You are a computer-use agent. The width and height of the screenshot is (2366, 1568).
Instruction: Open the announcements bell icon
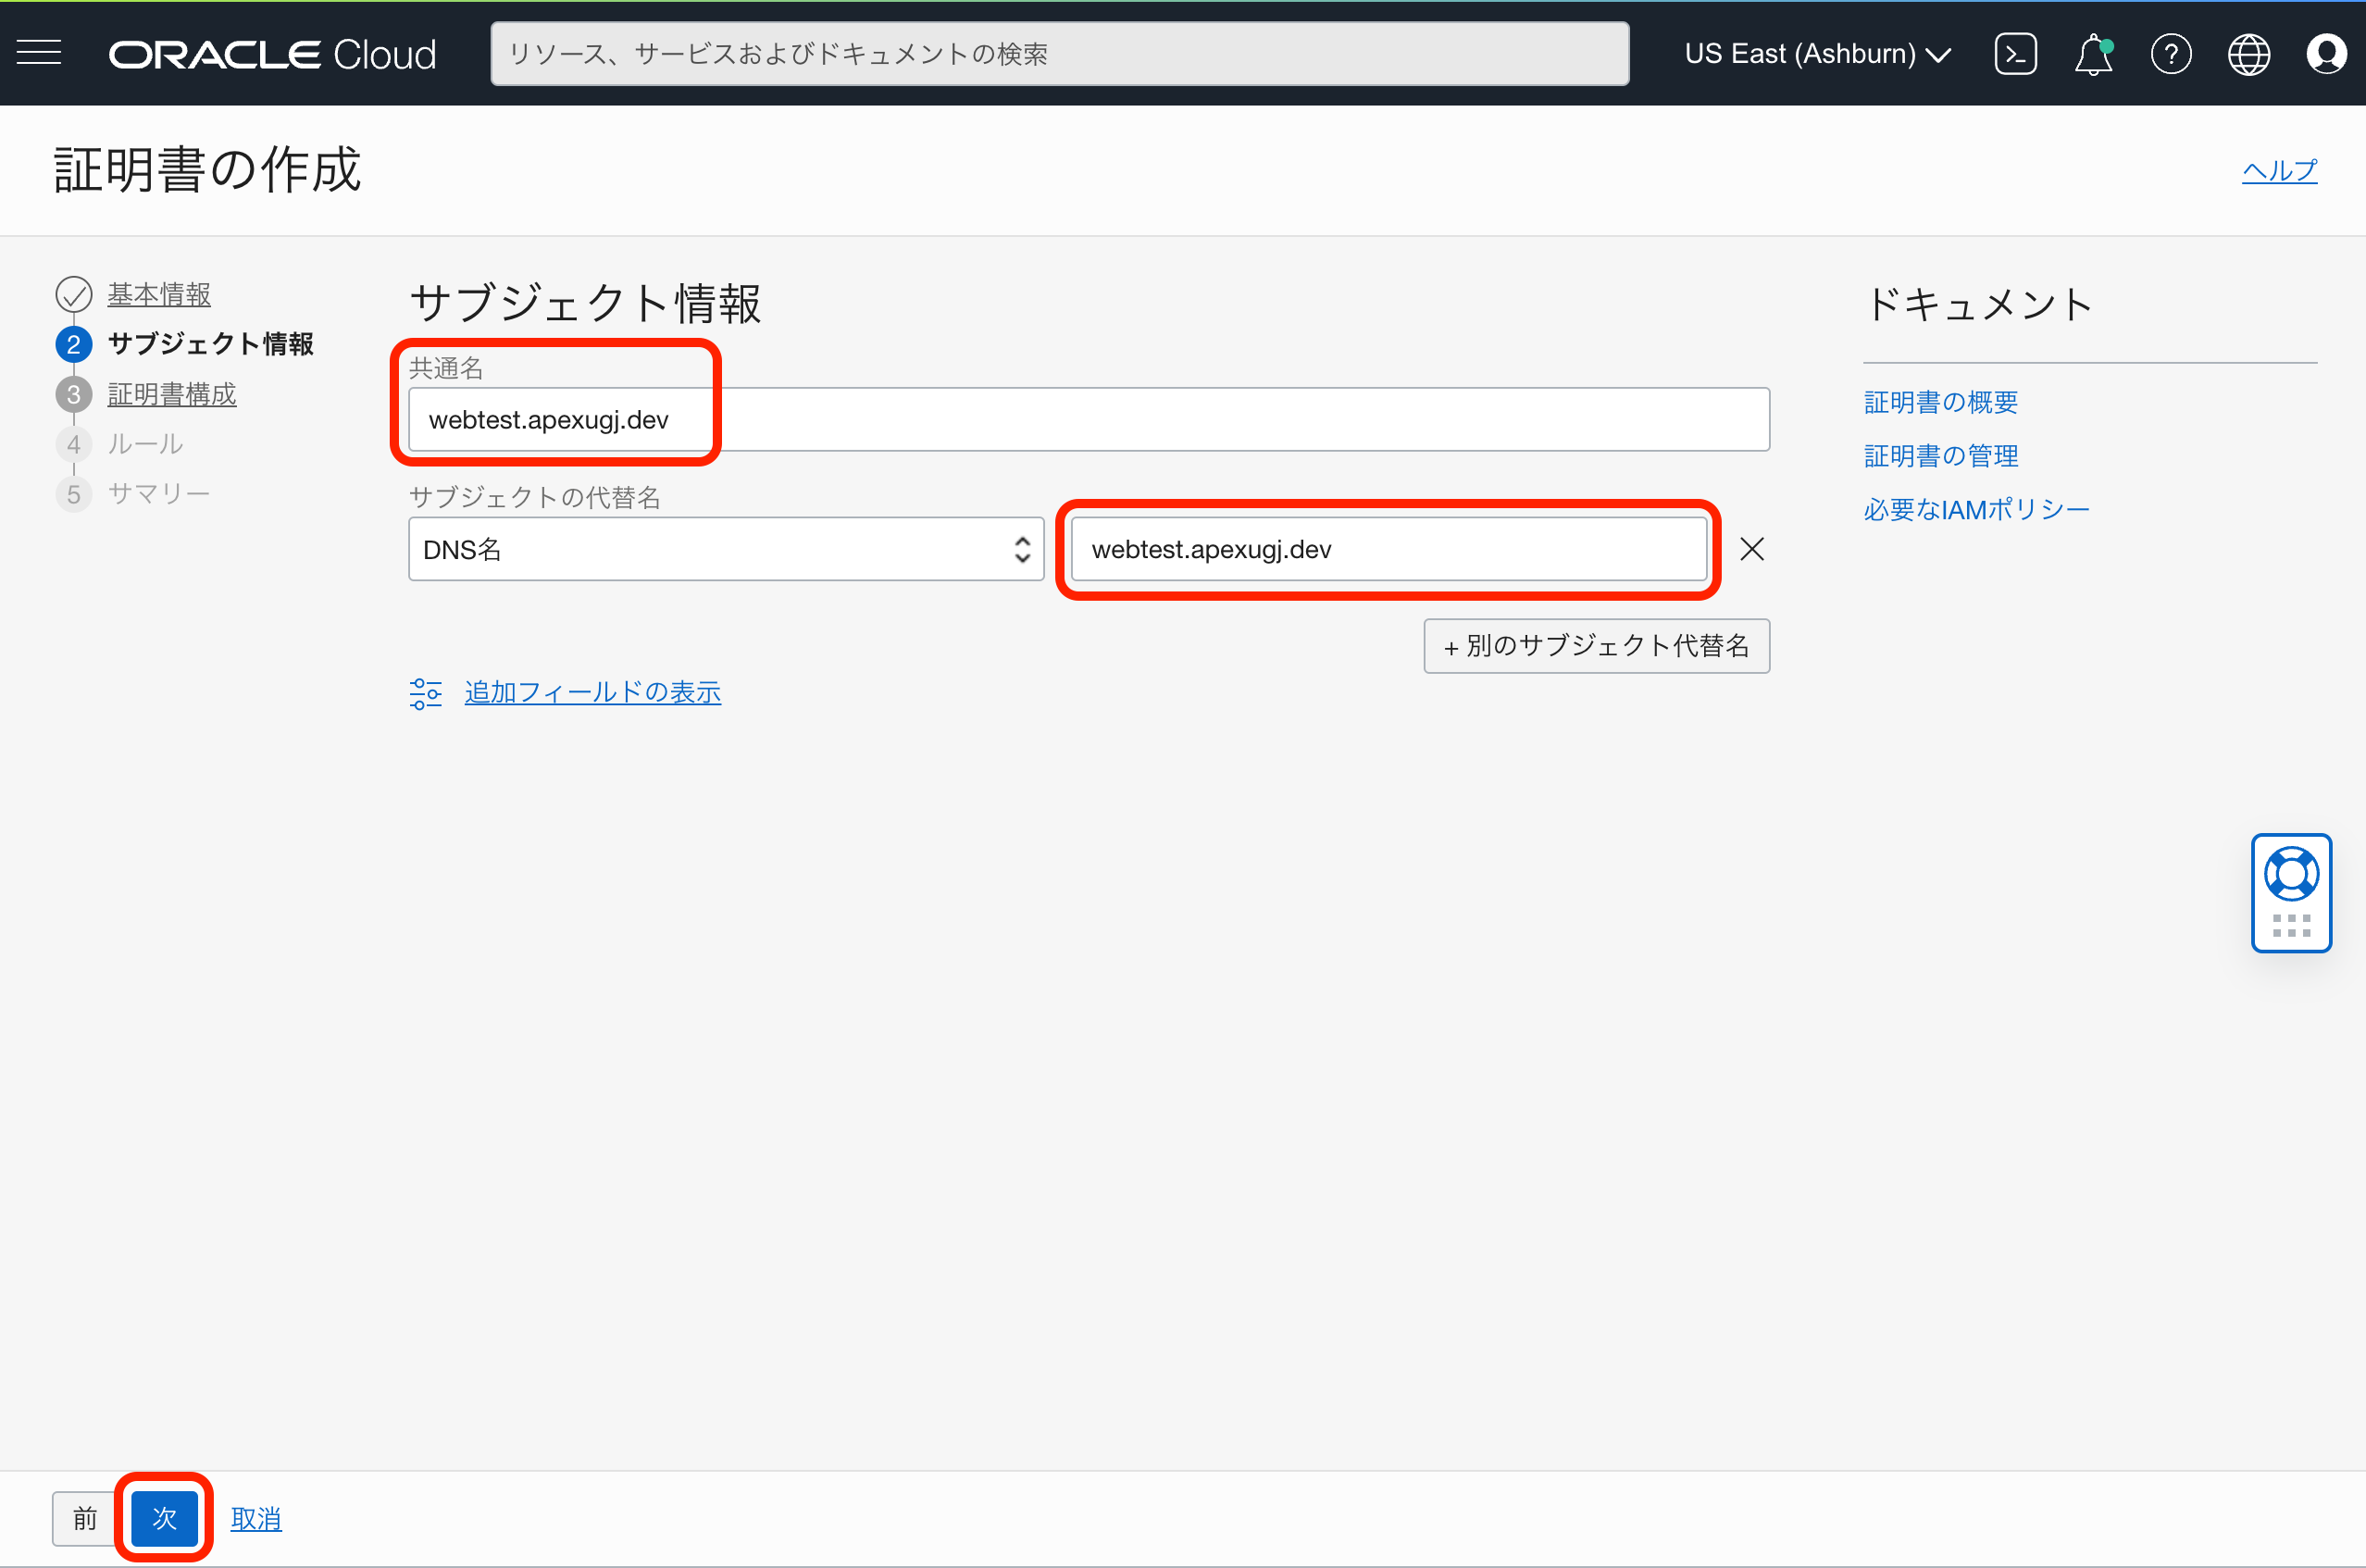(2093, 54)
